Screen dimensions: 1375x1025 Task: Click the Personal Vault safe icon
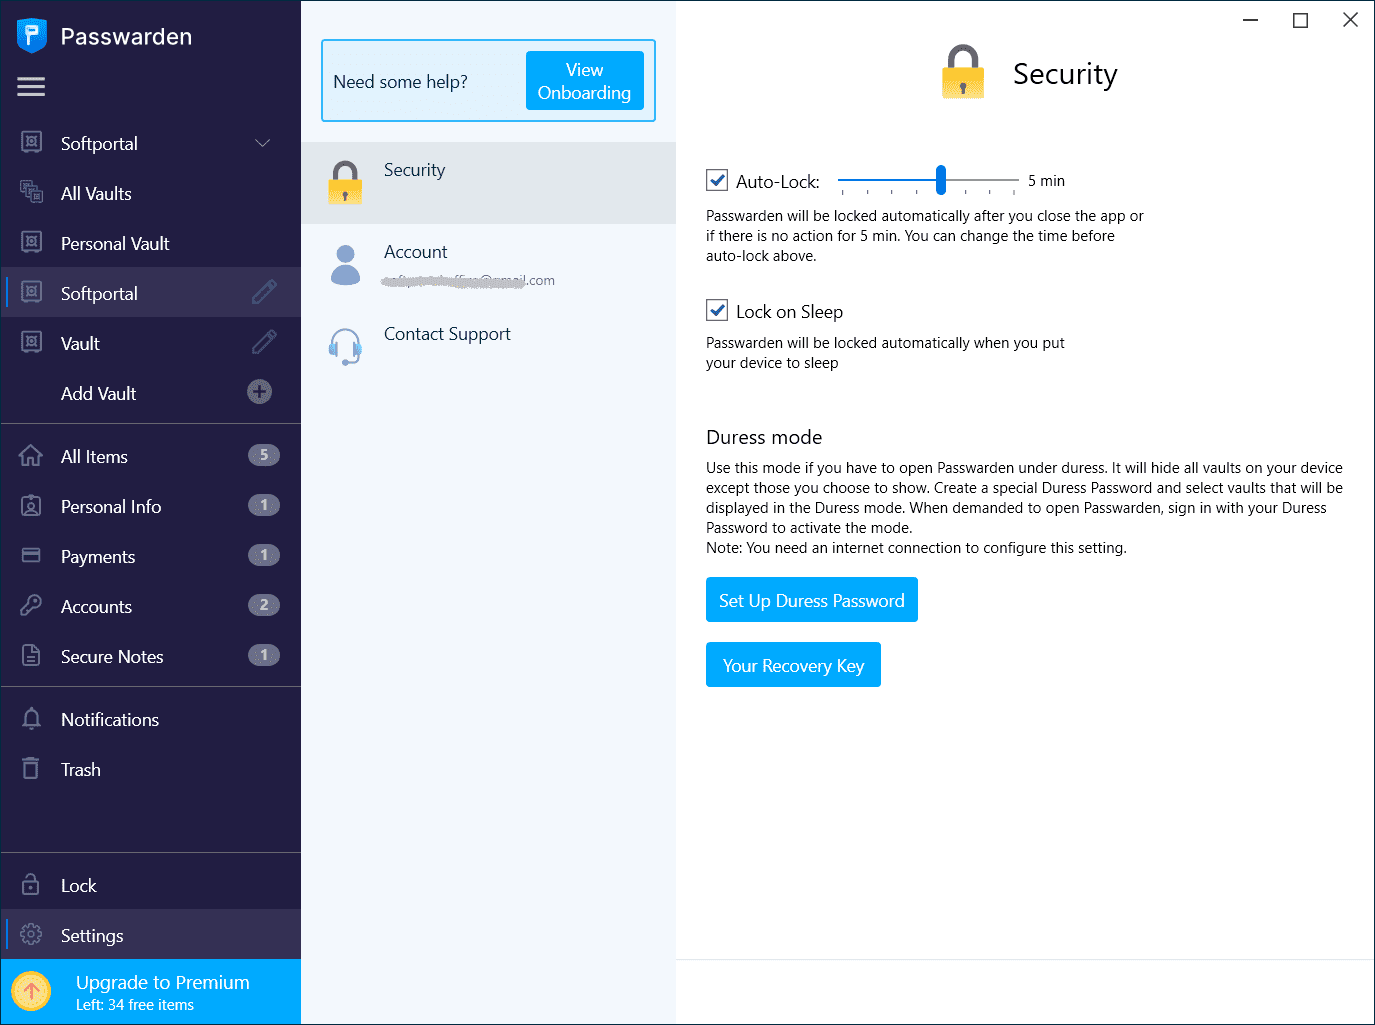coord(32,242)
